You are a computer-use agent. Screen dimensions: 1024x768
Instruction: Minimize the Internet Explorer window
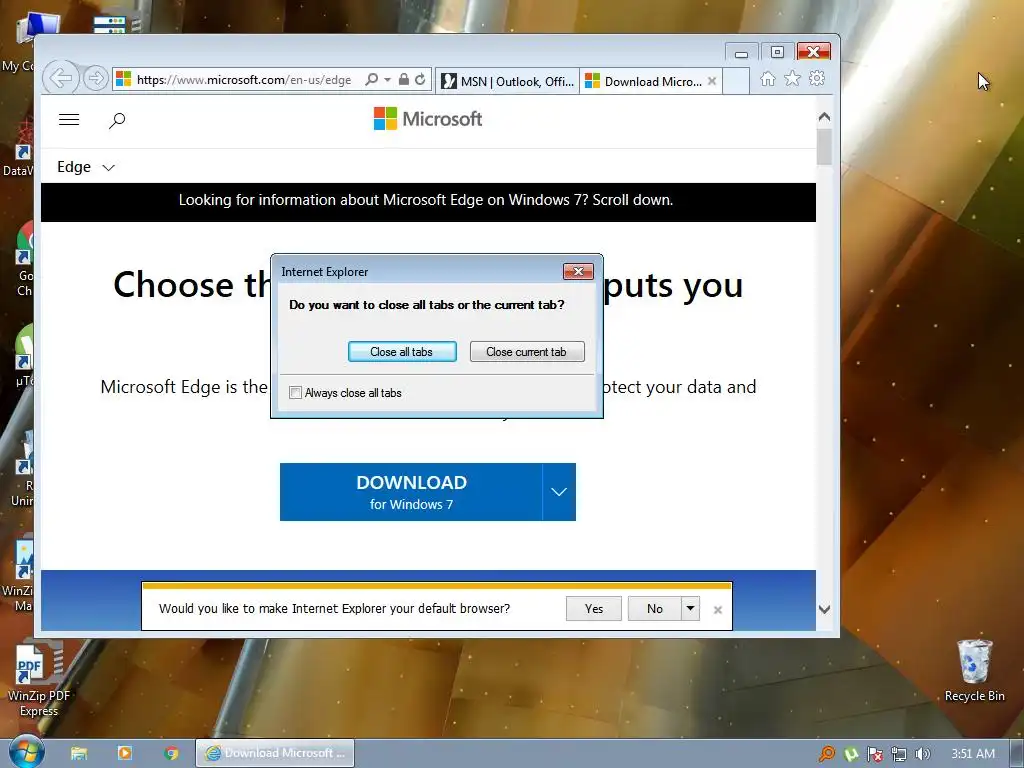click(x=741, y=53)
